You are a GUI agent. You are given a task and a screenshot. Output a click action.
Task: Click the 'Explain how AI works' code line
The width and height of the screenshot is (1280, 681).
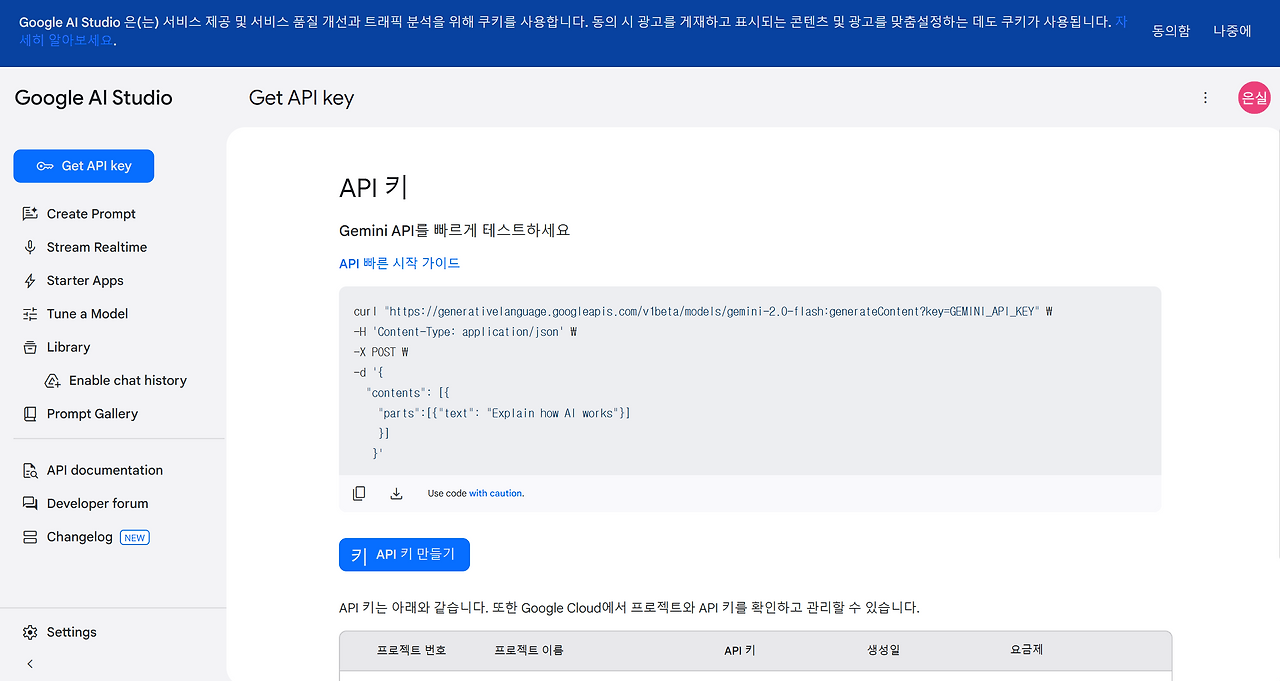[504, 413]
